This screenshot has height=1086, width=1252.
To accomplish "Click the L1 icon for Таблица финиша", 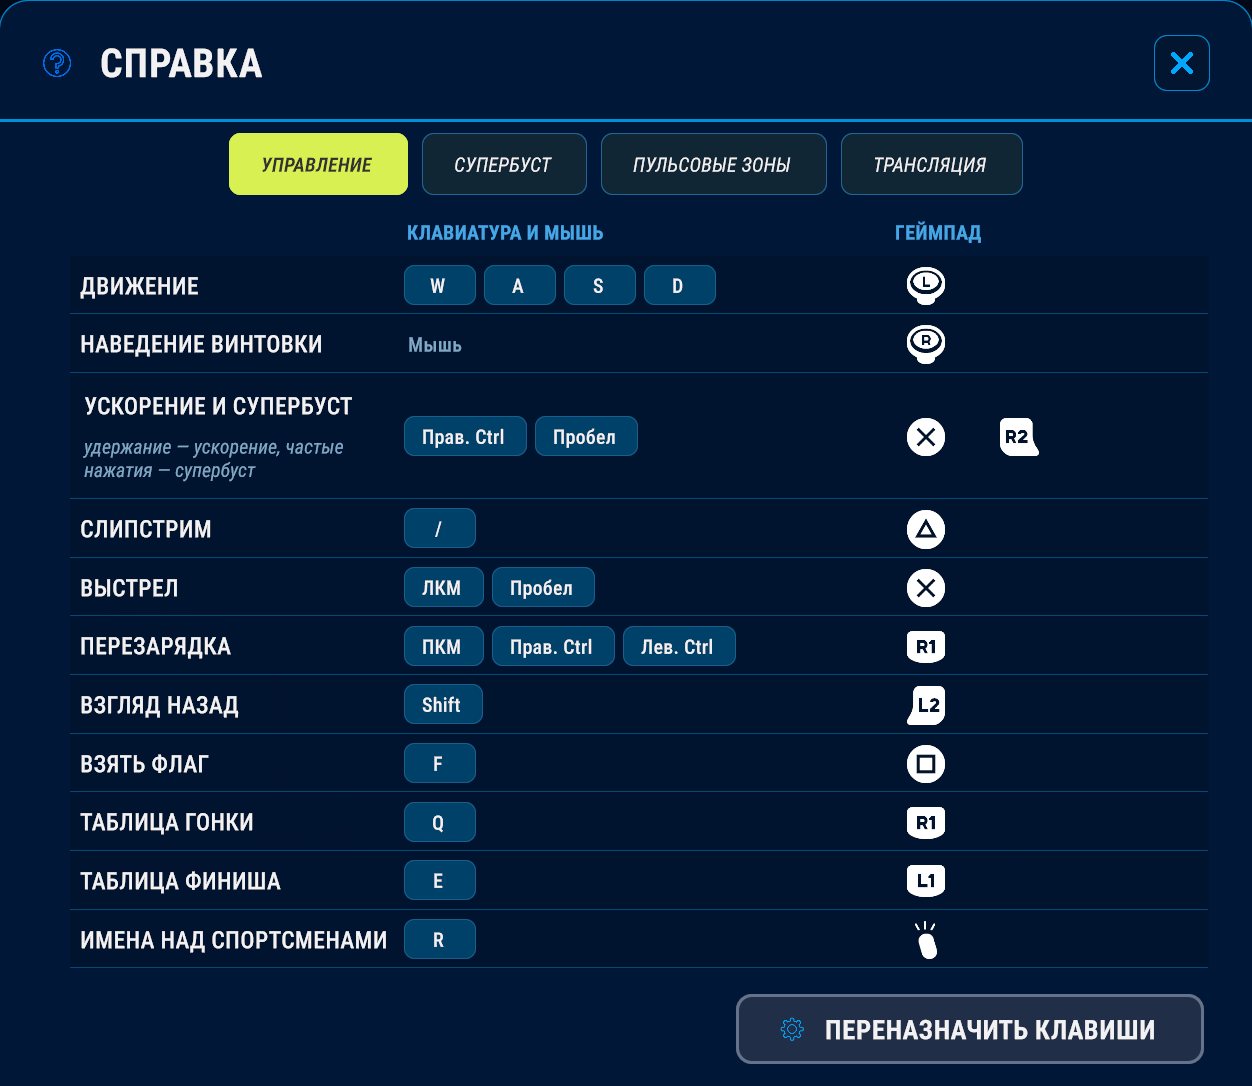I will pos(926,881).
